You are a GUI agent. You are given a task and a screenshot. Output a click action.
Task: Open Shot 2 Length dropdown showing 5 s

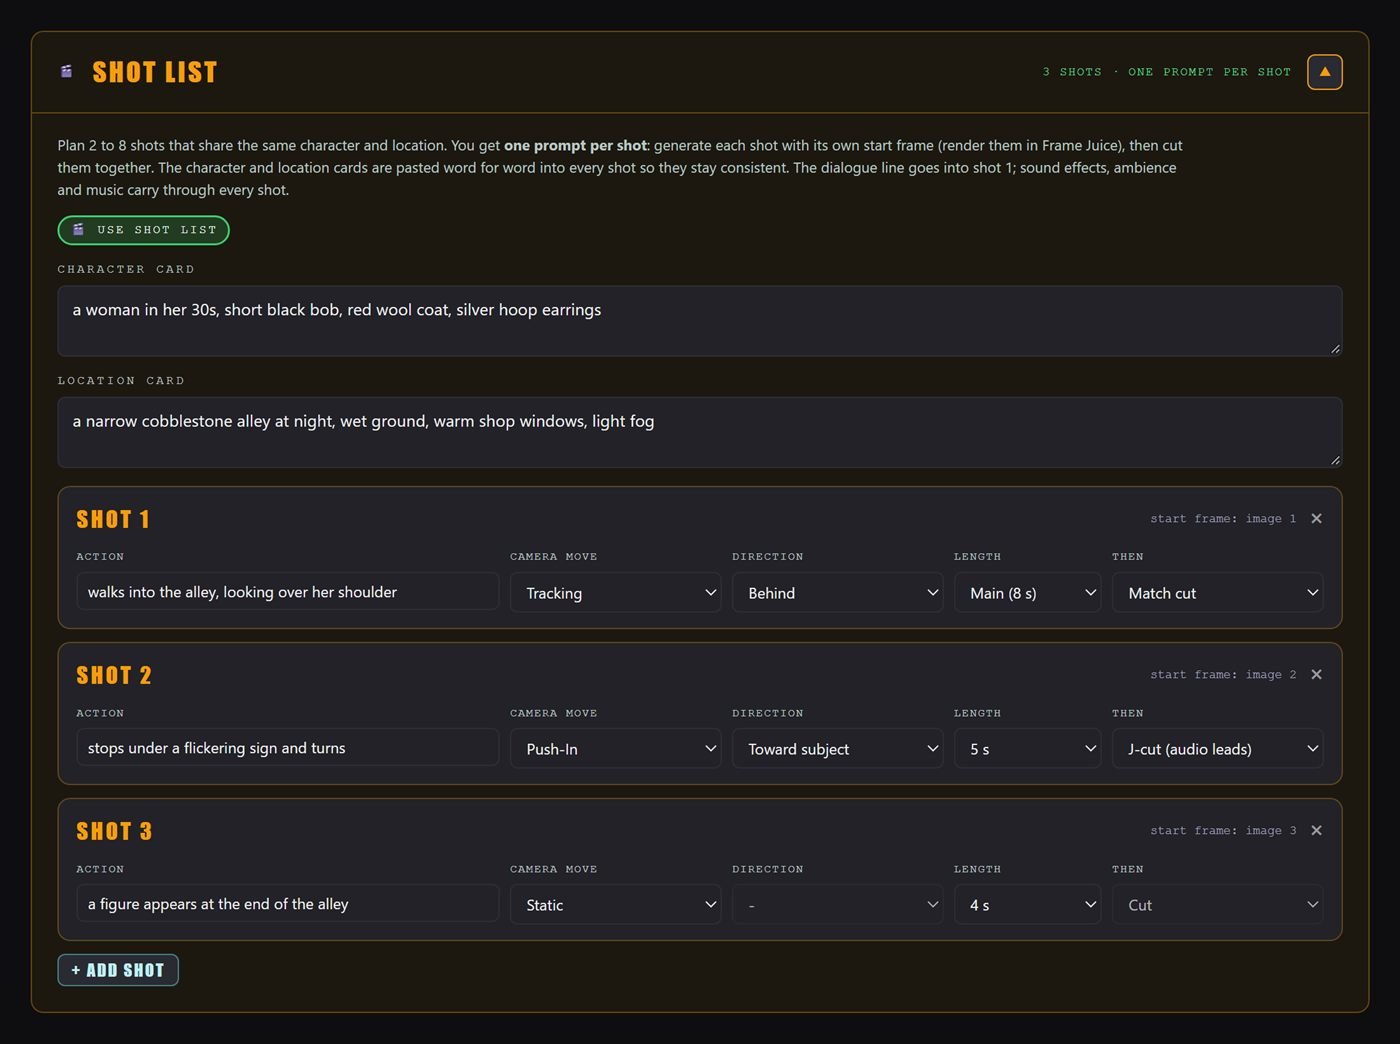(1027, 749)
